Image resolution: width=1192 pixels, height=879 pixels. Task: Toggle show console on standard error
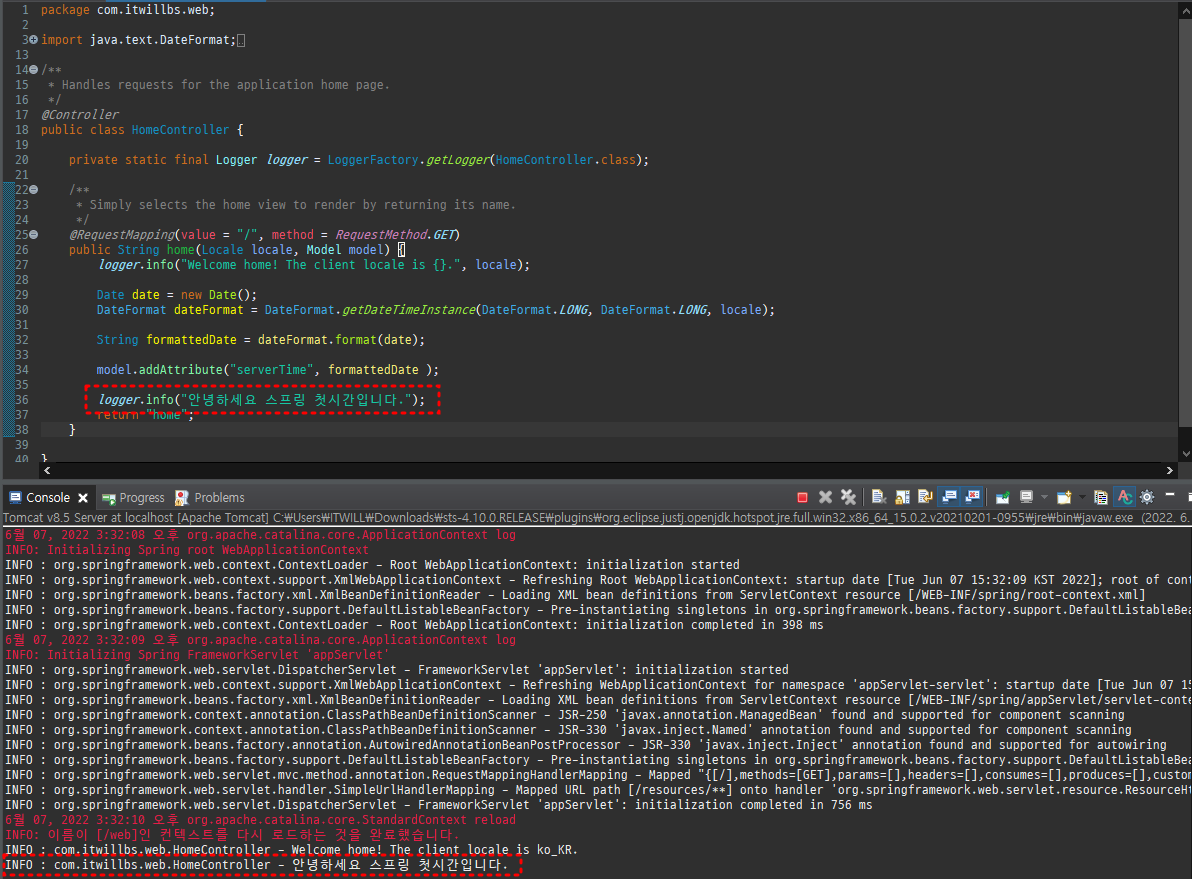click(972, 497)
